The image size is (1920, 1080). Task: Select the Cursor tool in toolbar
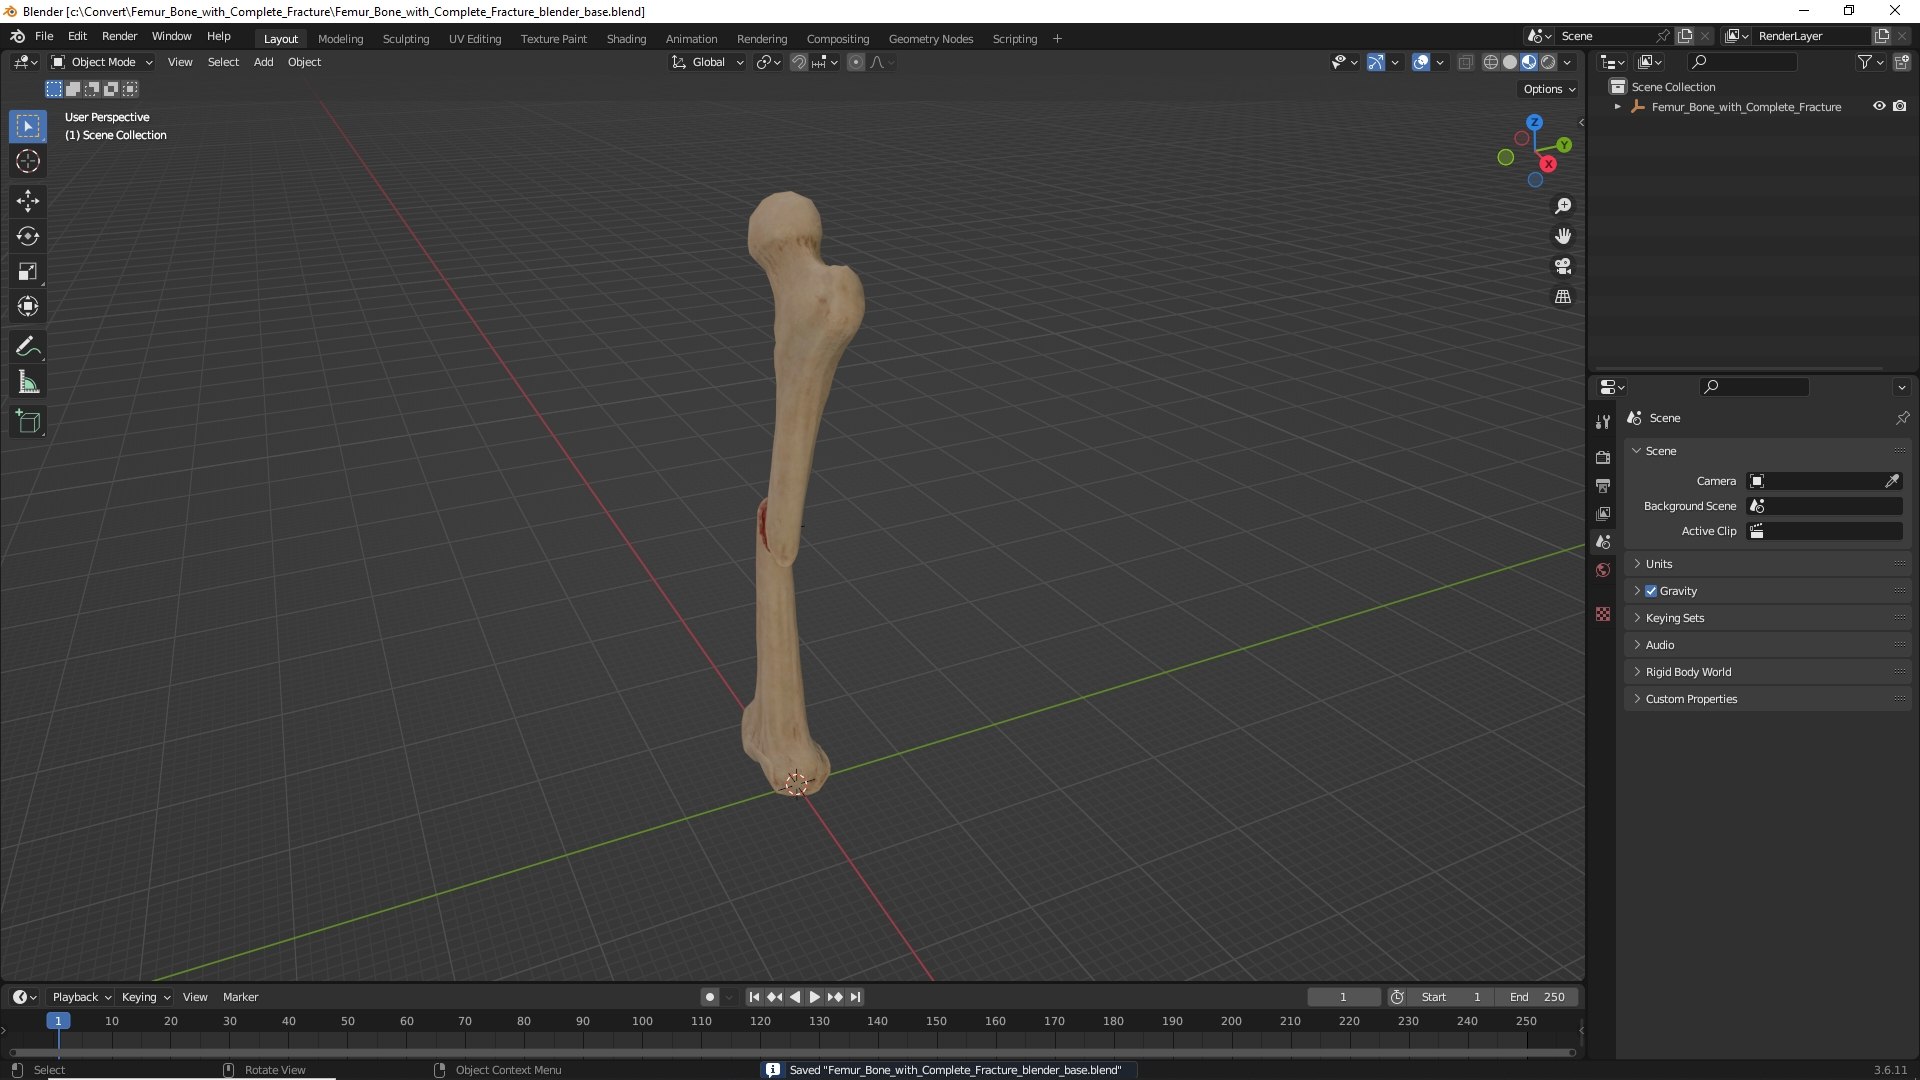[x=28, y=161]
